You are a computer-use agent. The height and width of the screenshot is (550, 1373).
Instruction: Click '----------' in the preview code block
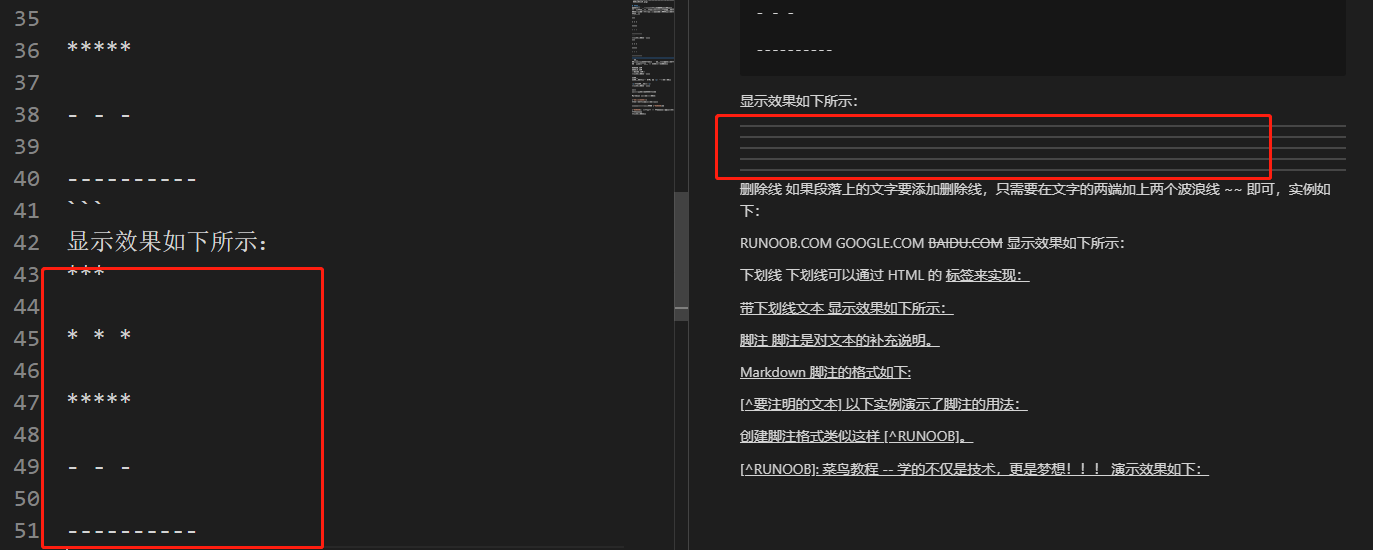pyautogui.click(x=795, y=50)
